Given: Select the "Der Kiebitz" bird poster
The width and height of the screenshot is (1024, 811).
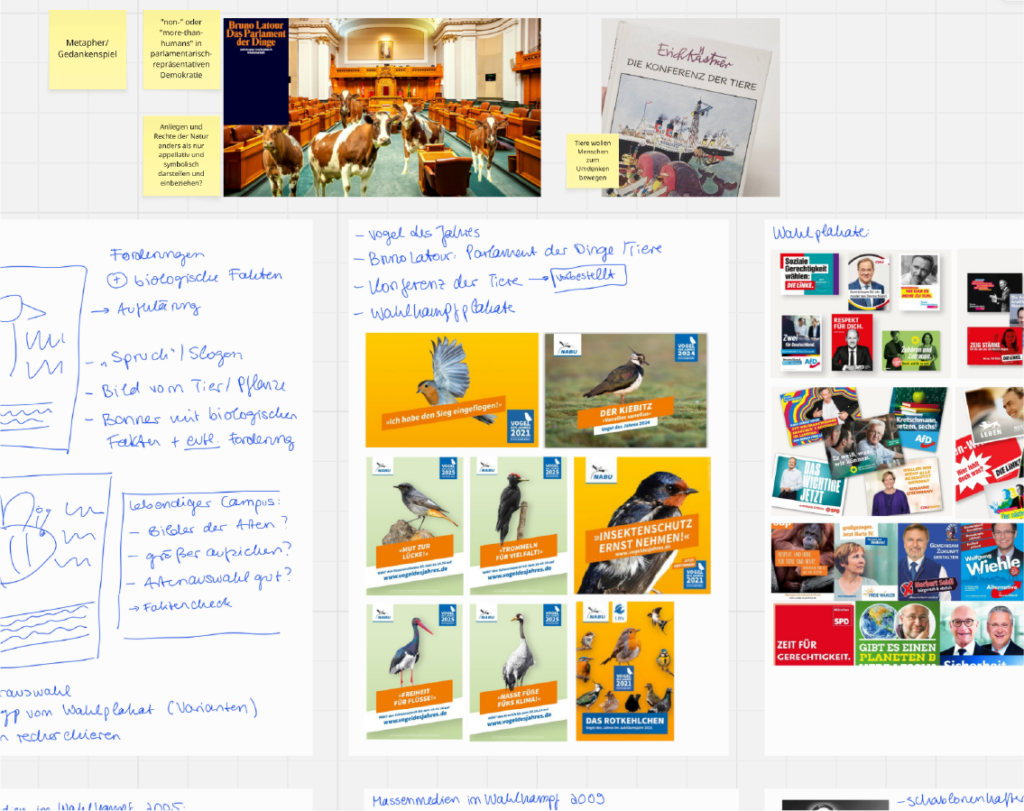Looking at the screenshot, I should (x=626, y=389).
